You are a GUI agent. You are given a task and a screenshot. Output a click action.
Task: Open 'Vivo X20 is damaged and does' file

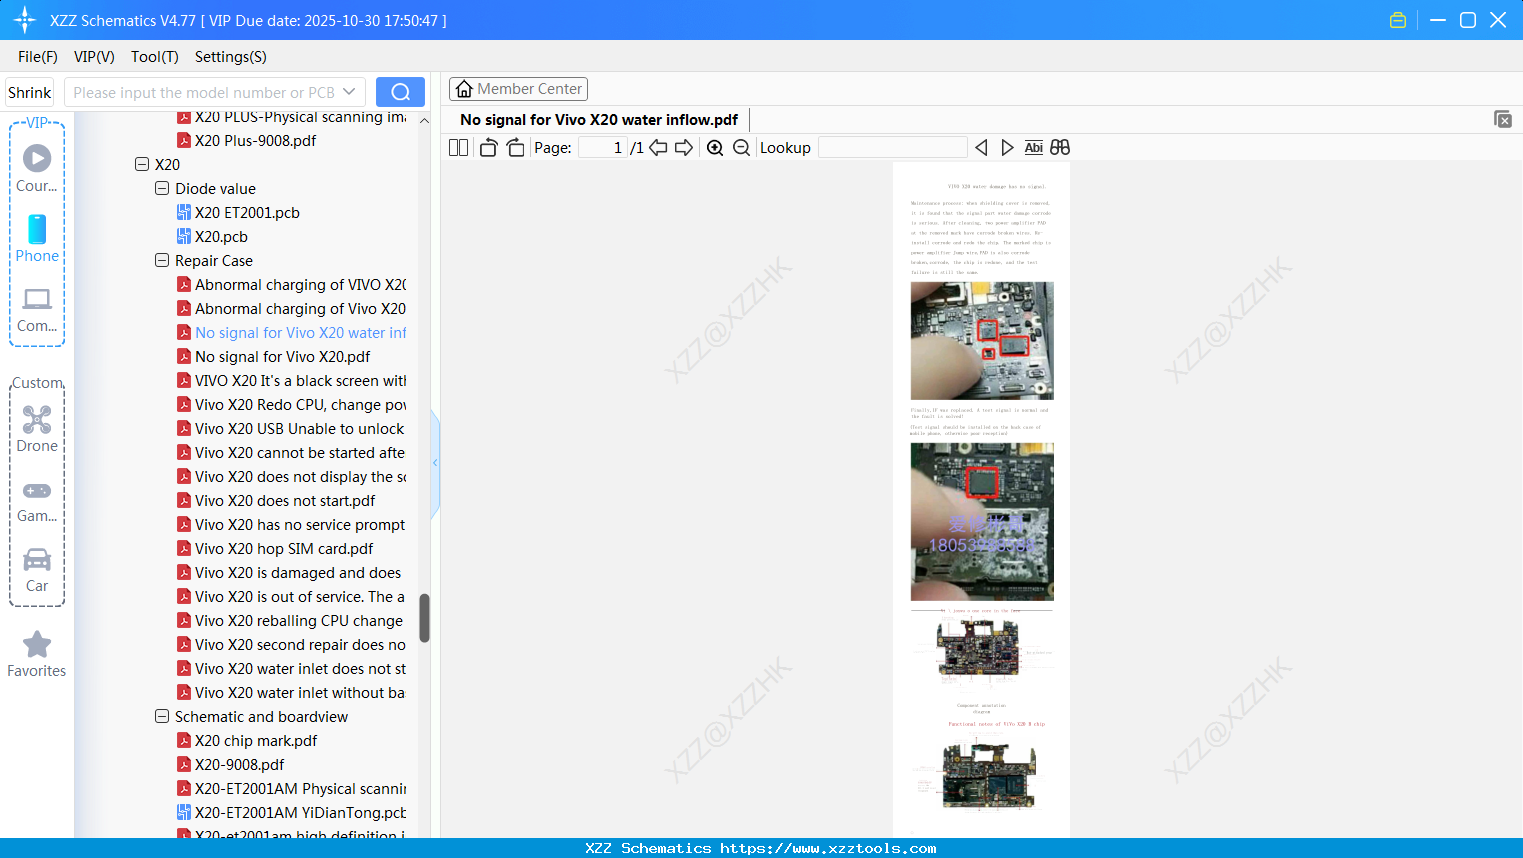[x=298, y=572]
